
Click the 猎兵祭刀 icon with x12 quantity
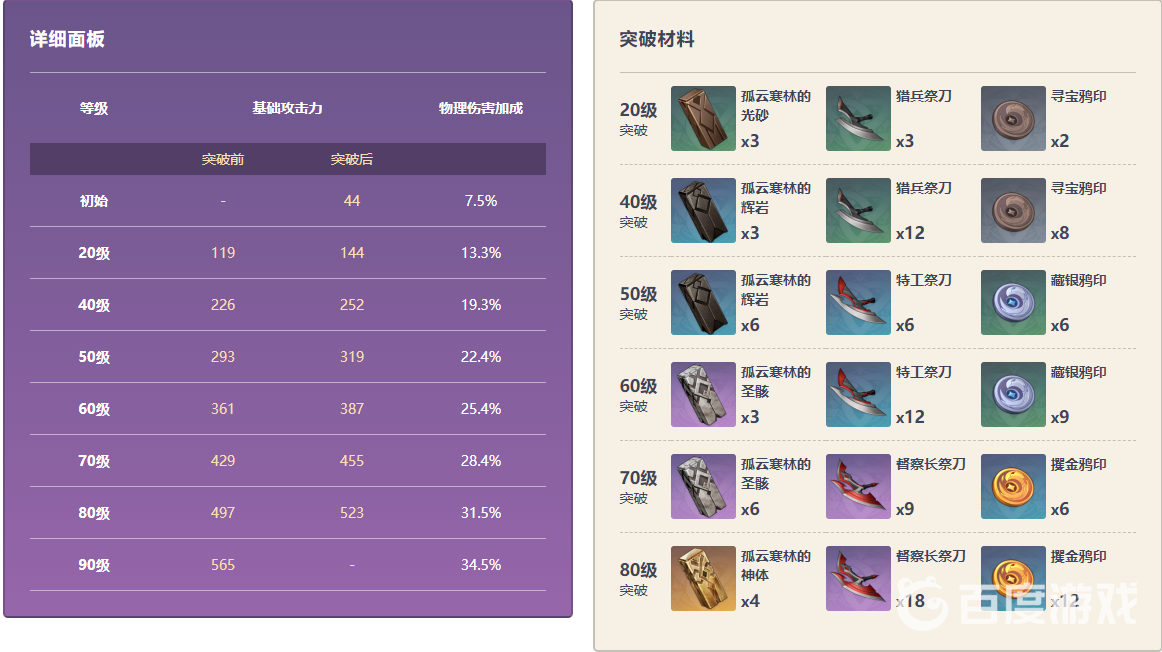pyautogui.click(x=858, y=211)
